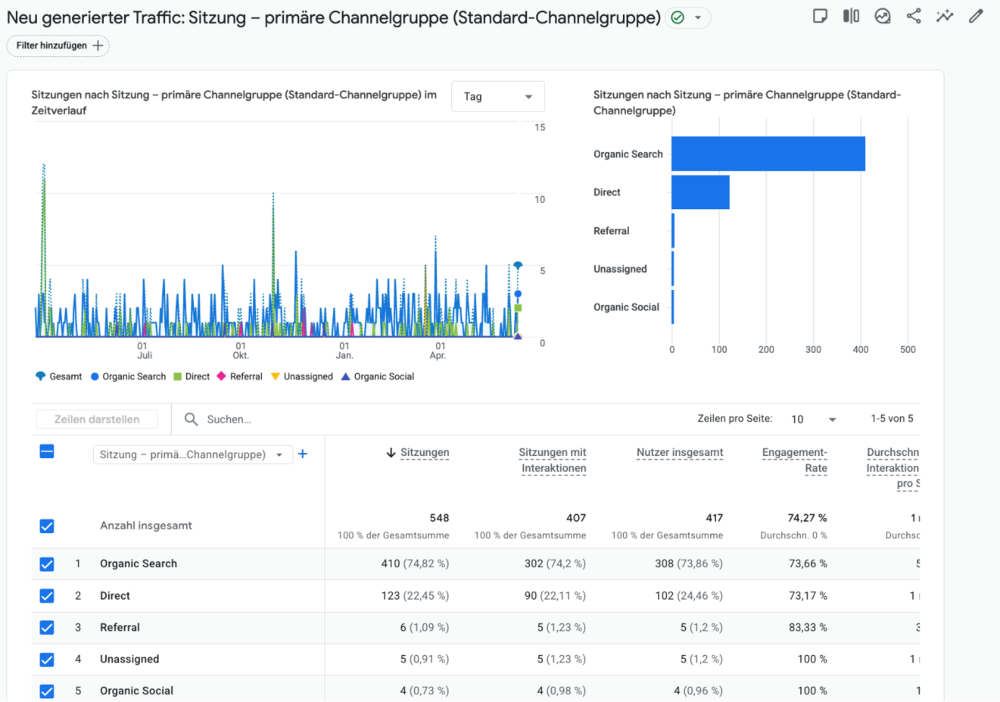Share this report via share icon
1000x702 pixels.
coord(914,17)
